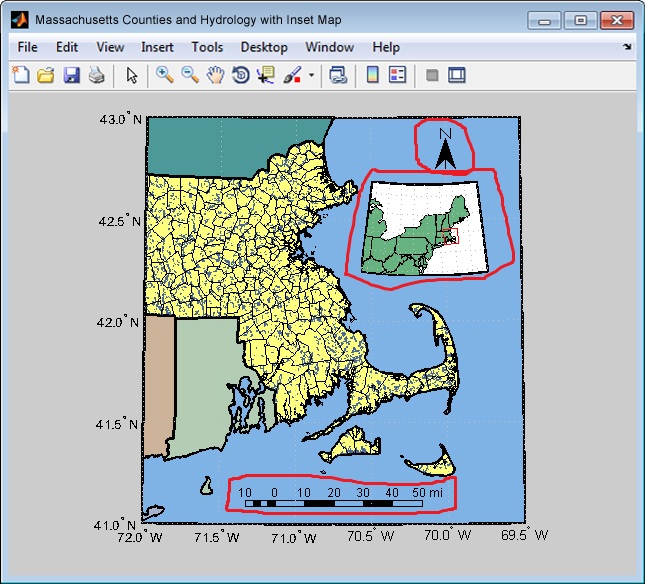Click the toolbar dock arrow at menu bar right
645x584 pixels.
(x=627, y=47)
